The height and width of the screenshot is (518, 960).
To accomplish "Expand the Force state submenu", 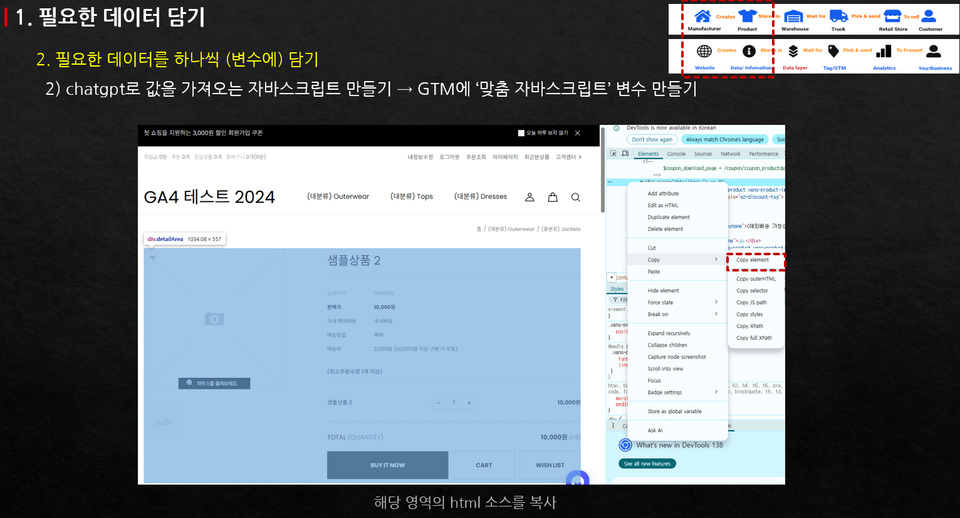I will (x=716, y=302).
